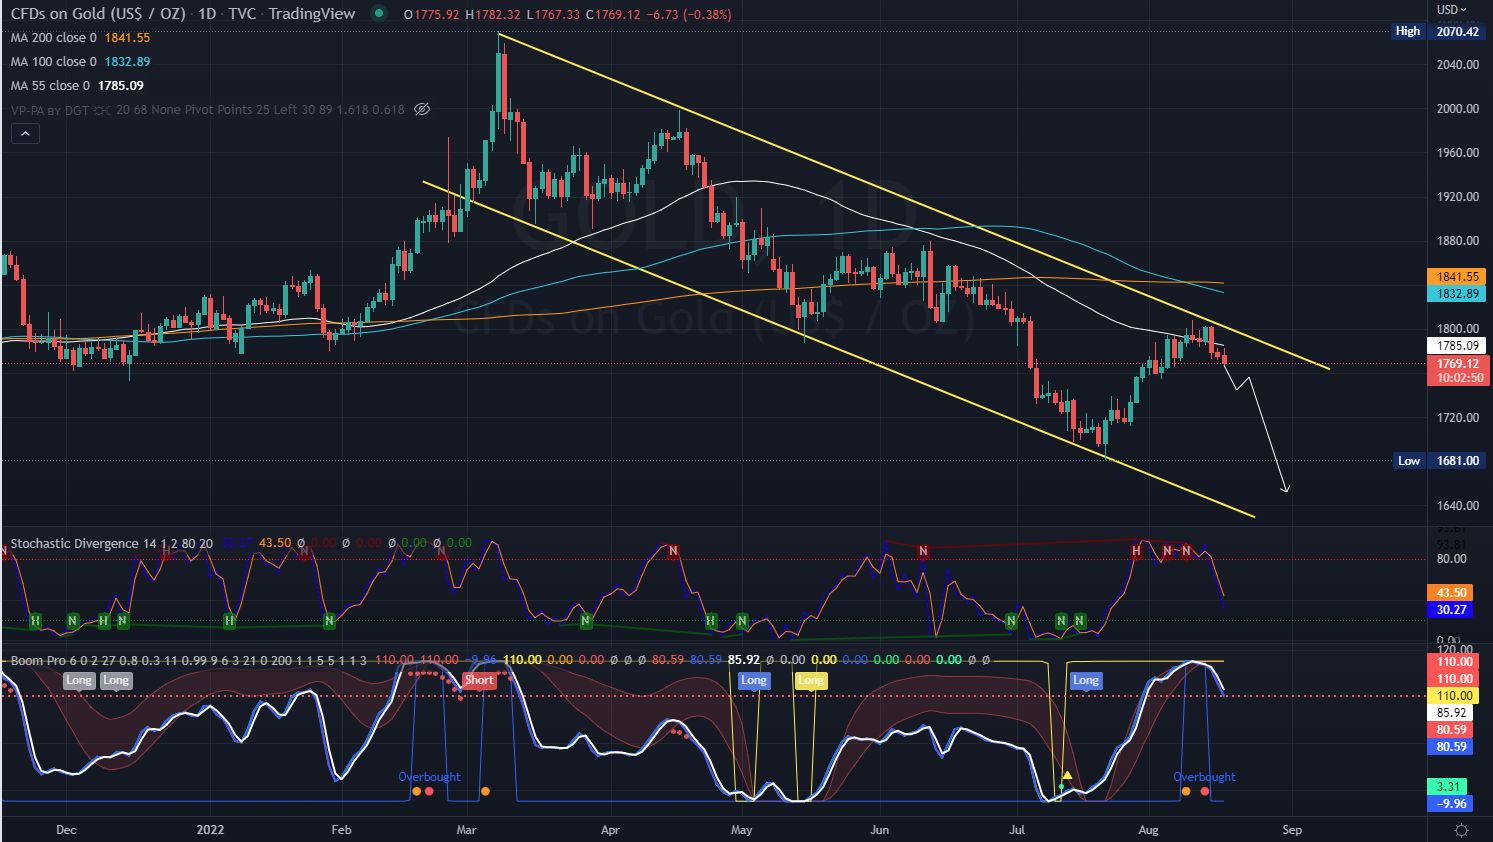The image size is (1493, 842).
Task: Click Aug on the time axis
Action: pos(1148,830)
